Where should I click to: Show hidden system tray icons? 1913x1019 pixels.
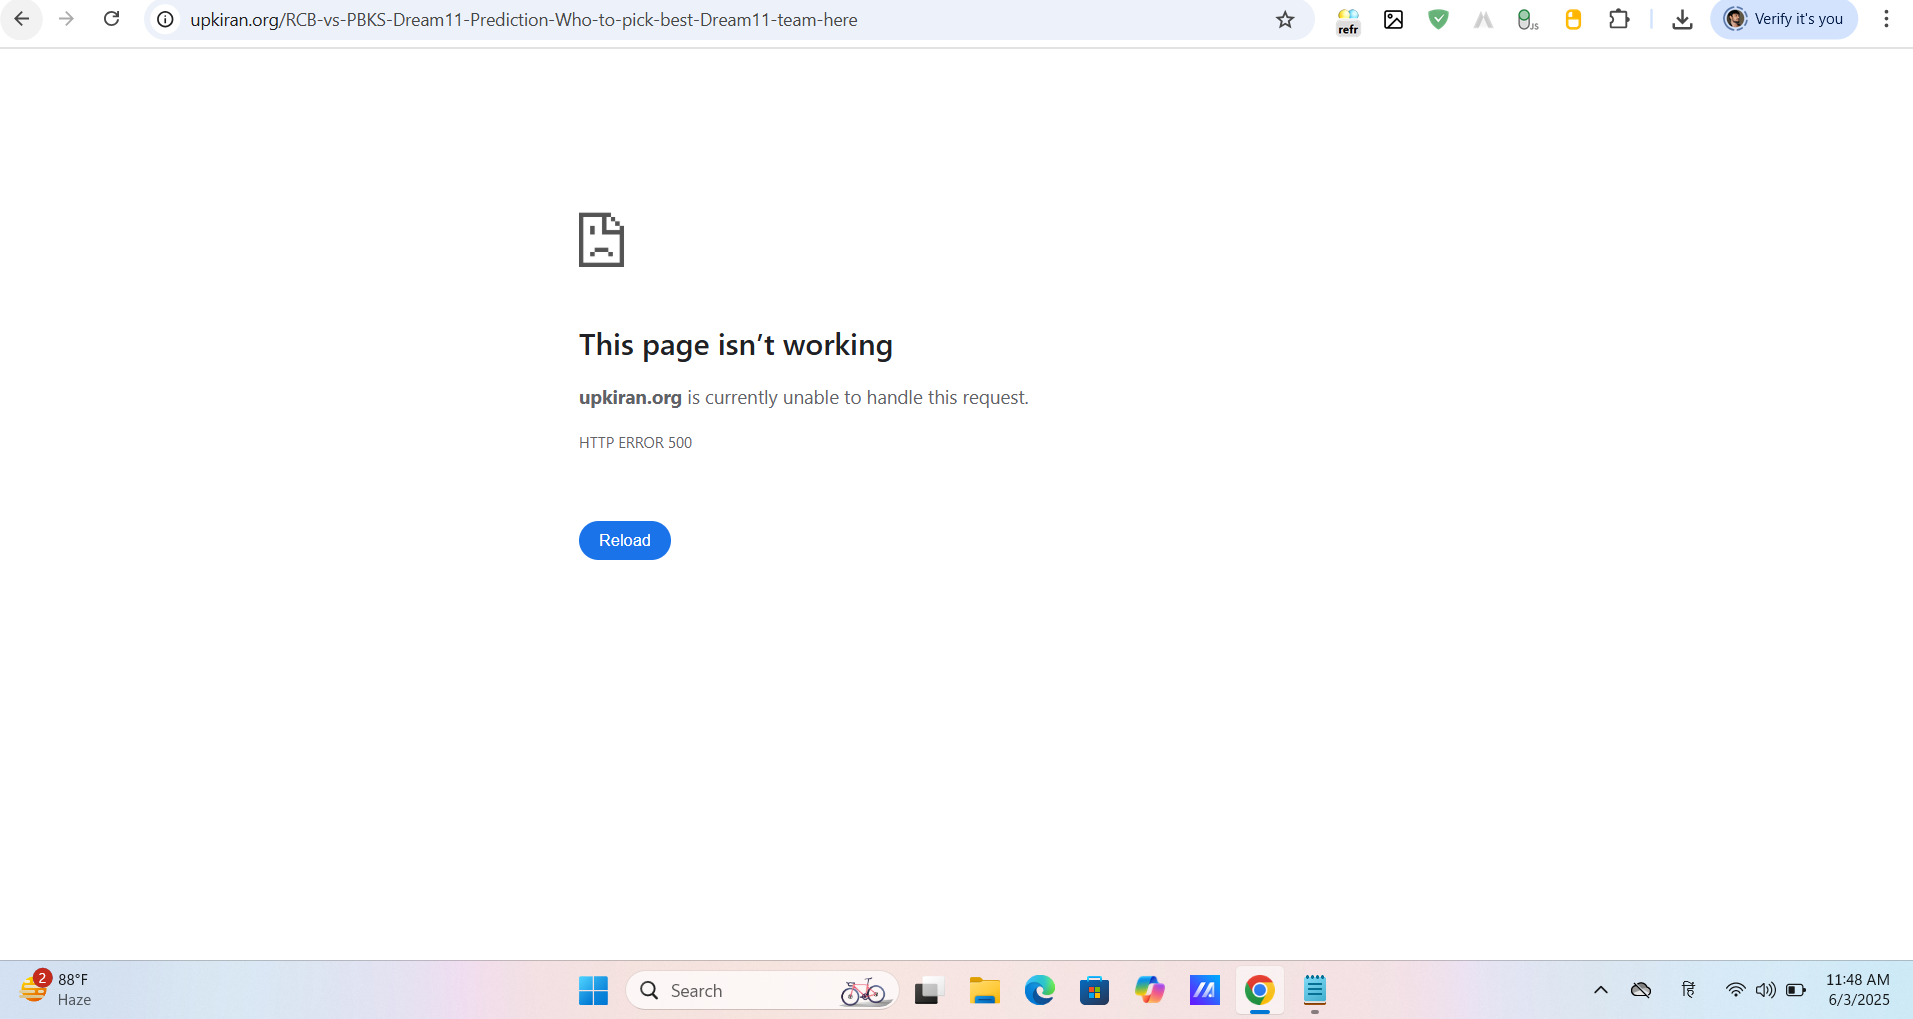click(x=1600, y=990)
